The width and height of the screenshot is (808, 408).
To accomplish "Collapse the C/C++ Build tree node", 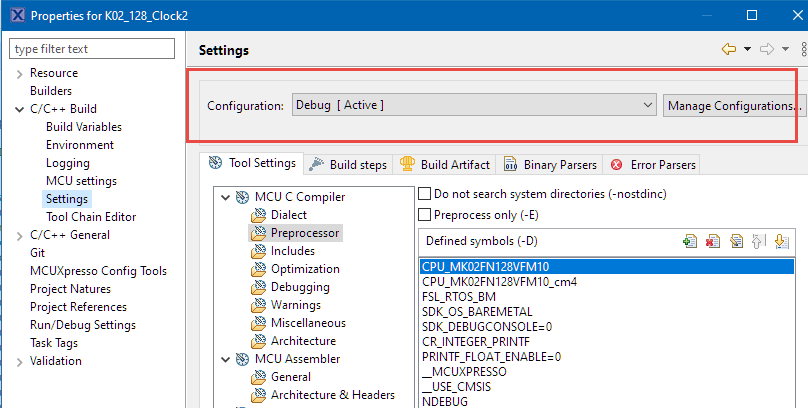I will pyautogui.click(x=19, y=109).
